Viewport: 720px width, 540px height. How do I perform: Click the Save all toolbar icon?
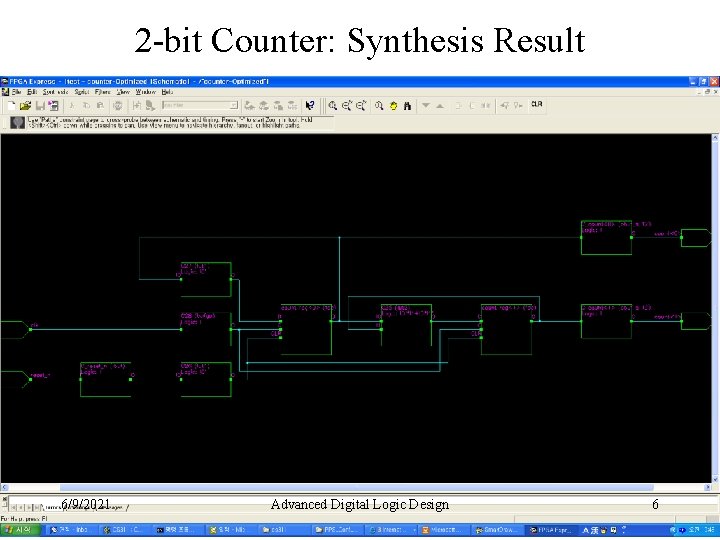coord(54,106)
